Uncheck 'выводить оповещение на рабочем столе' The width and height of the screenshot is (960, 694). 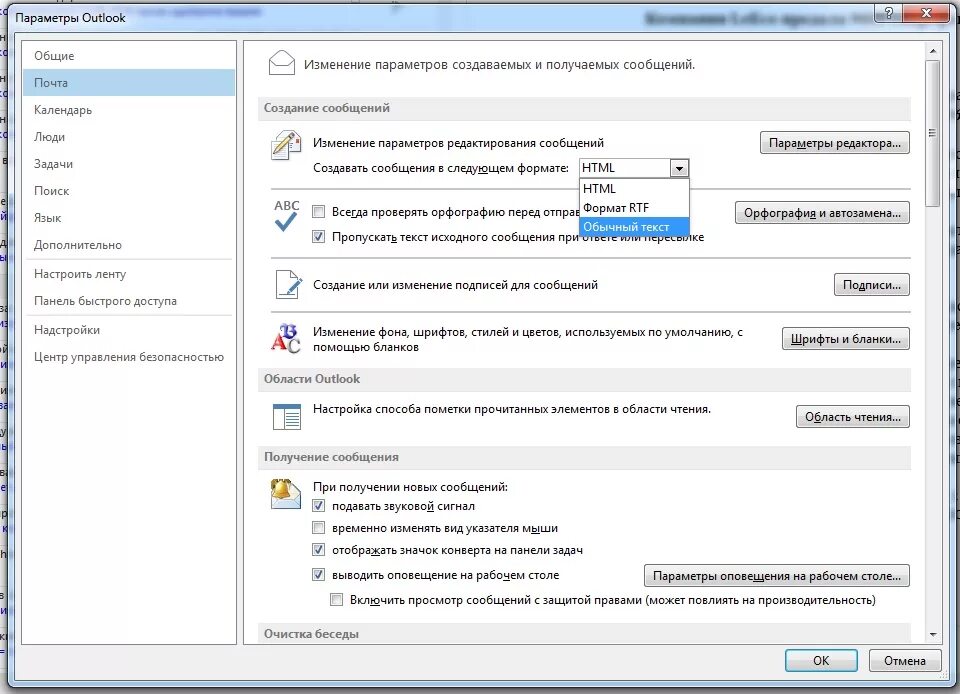(318, 575)
